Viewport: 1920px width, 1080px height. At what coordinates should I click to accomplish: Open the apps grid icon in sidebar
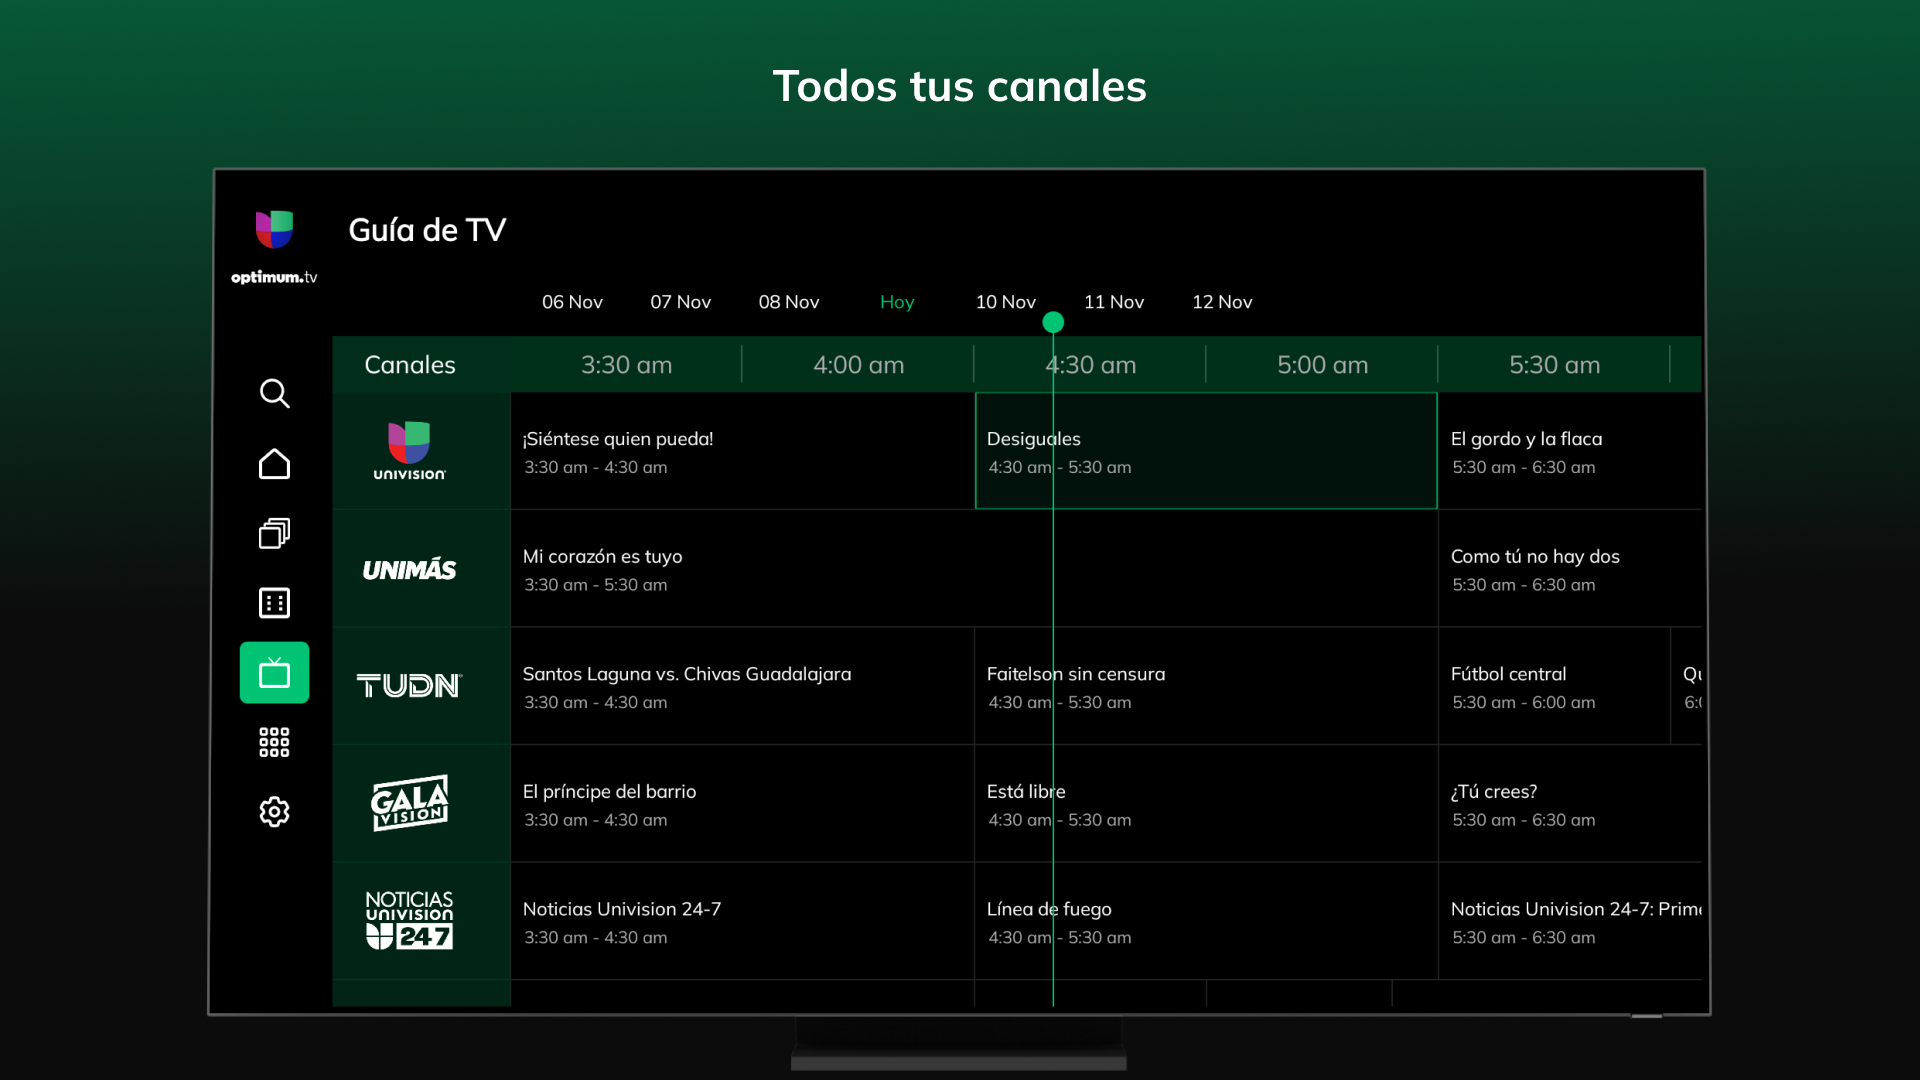274,741
